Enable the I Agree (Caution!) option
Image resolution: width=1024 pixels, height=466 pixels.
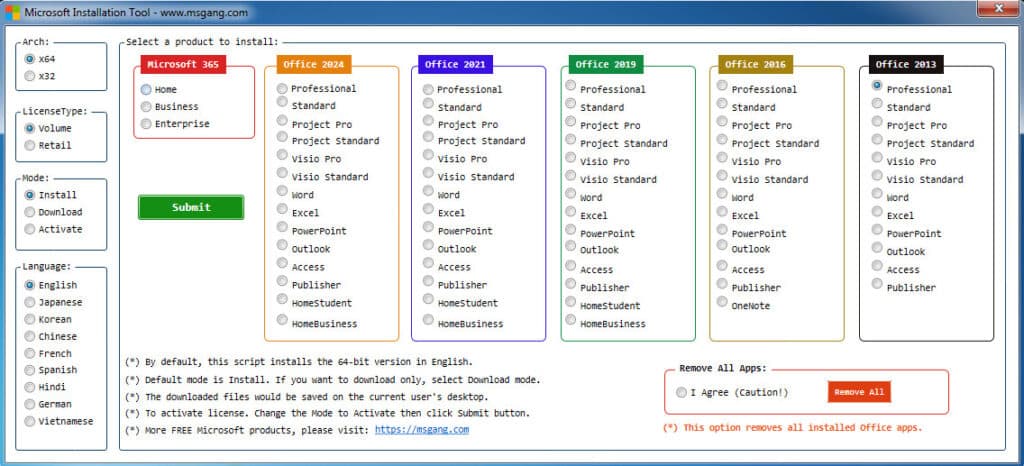point(682,392)
